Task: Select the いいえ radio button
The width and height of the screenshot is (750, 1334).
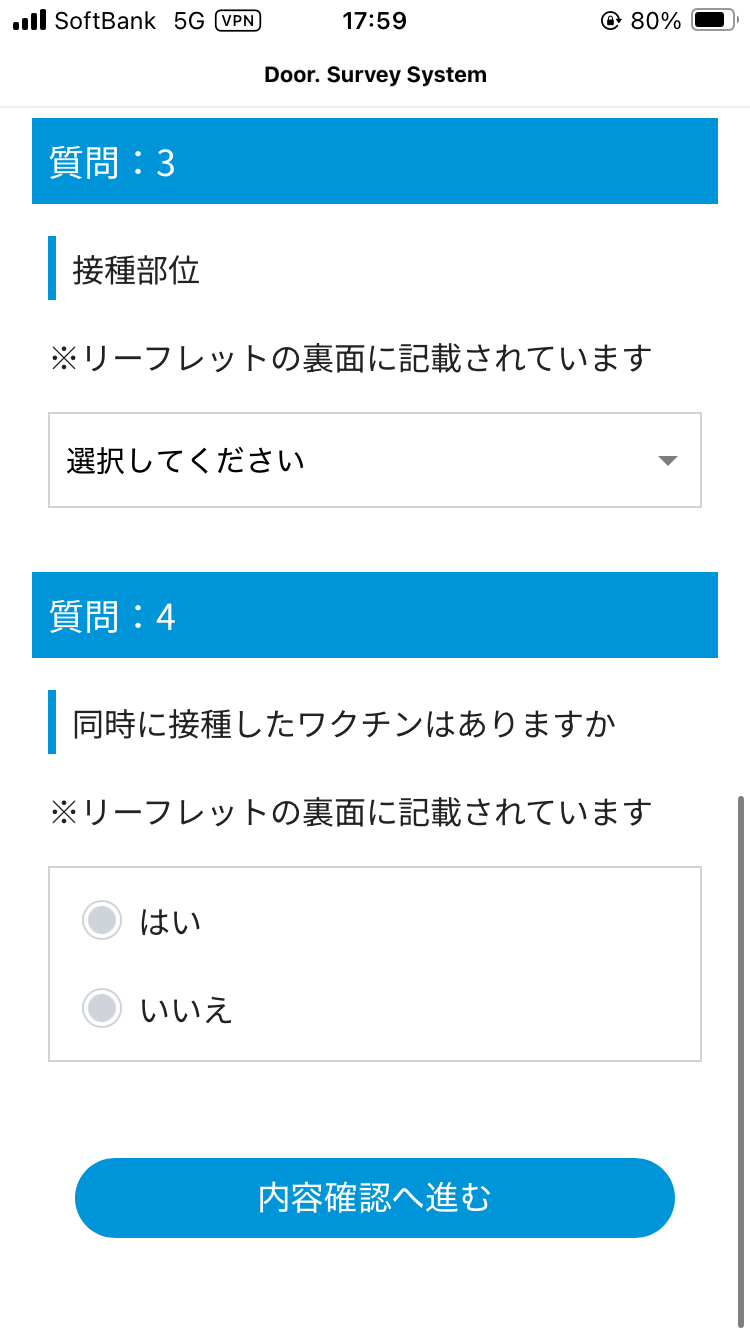Action: [102, 1007]
